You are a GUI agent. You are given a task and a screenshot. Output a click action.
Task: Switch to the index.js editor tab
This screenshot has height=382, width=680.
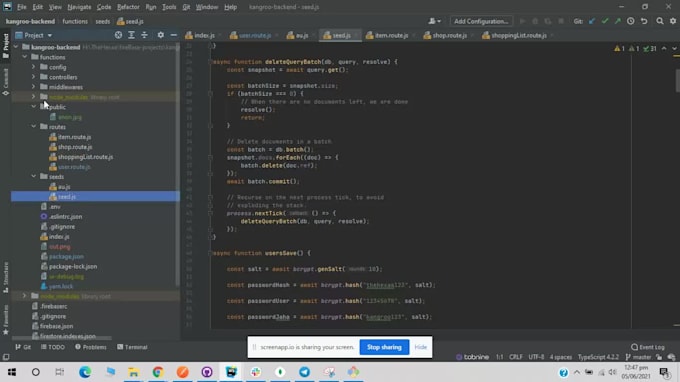tap(204, 36)
